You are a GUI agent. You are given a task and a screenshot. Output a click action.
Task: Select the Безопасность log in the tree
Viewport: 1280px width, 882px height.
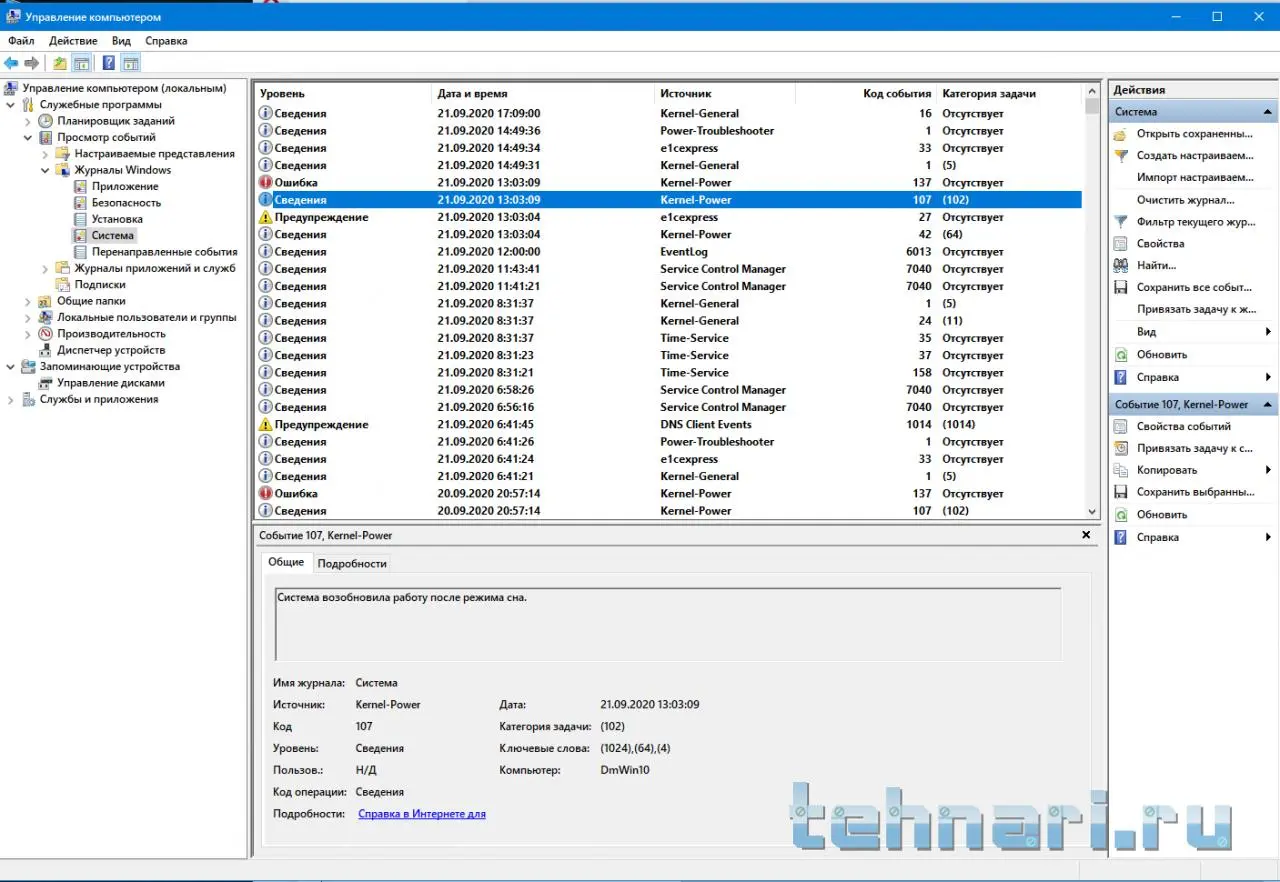[126, 203]
